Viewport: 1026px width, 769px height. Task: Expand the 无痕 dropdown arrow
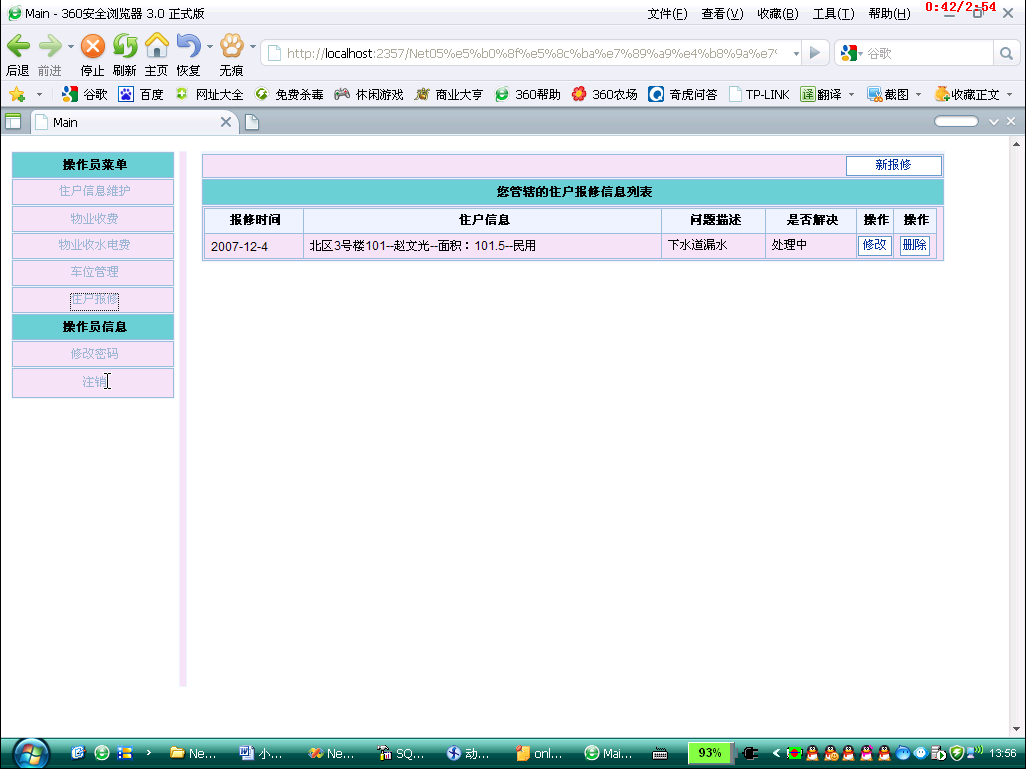click(x=253, y=46)
